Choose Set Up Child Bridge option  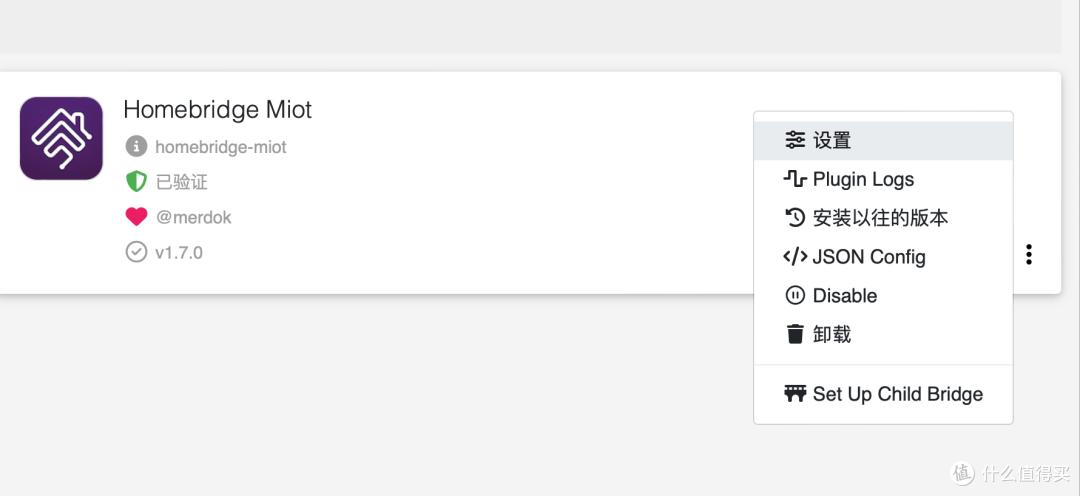point(897,394)
